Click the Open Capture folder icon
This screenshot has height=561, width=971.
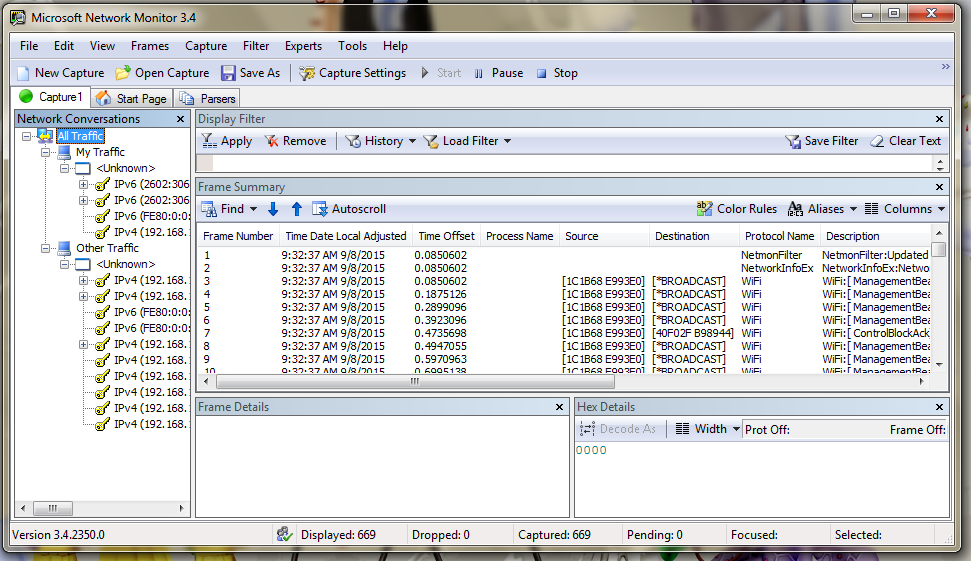pyautogui.click(x=123, y=73)
